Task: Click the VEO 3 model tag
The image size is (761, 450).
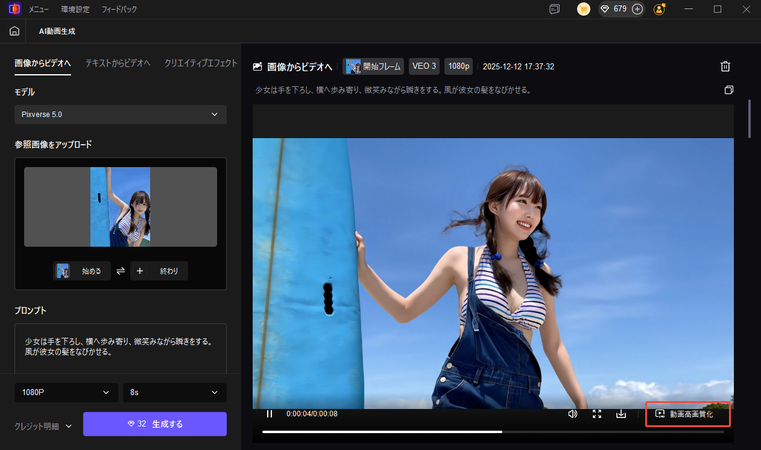Action: pos(424,67)
